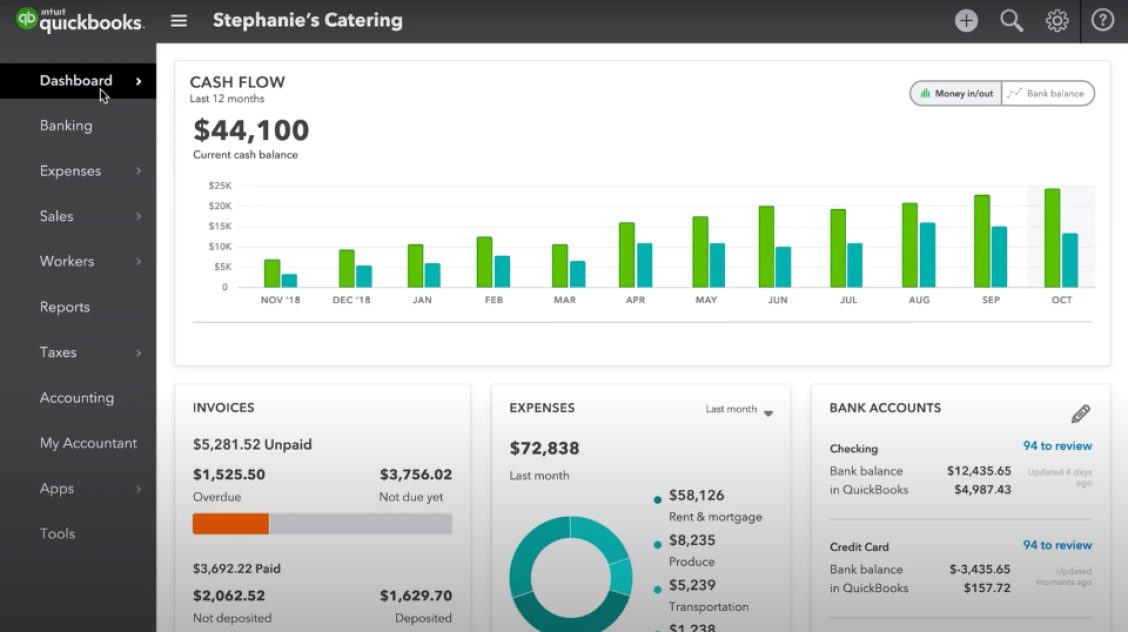Click the Credit Card balance $-3,435.65
The image size is (1128, 632).
point(979,569)
